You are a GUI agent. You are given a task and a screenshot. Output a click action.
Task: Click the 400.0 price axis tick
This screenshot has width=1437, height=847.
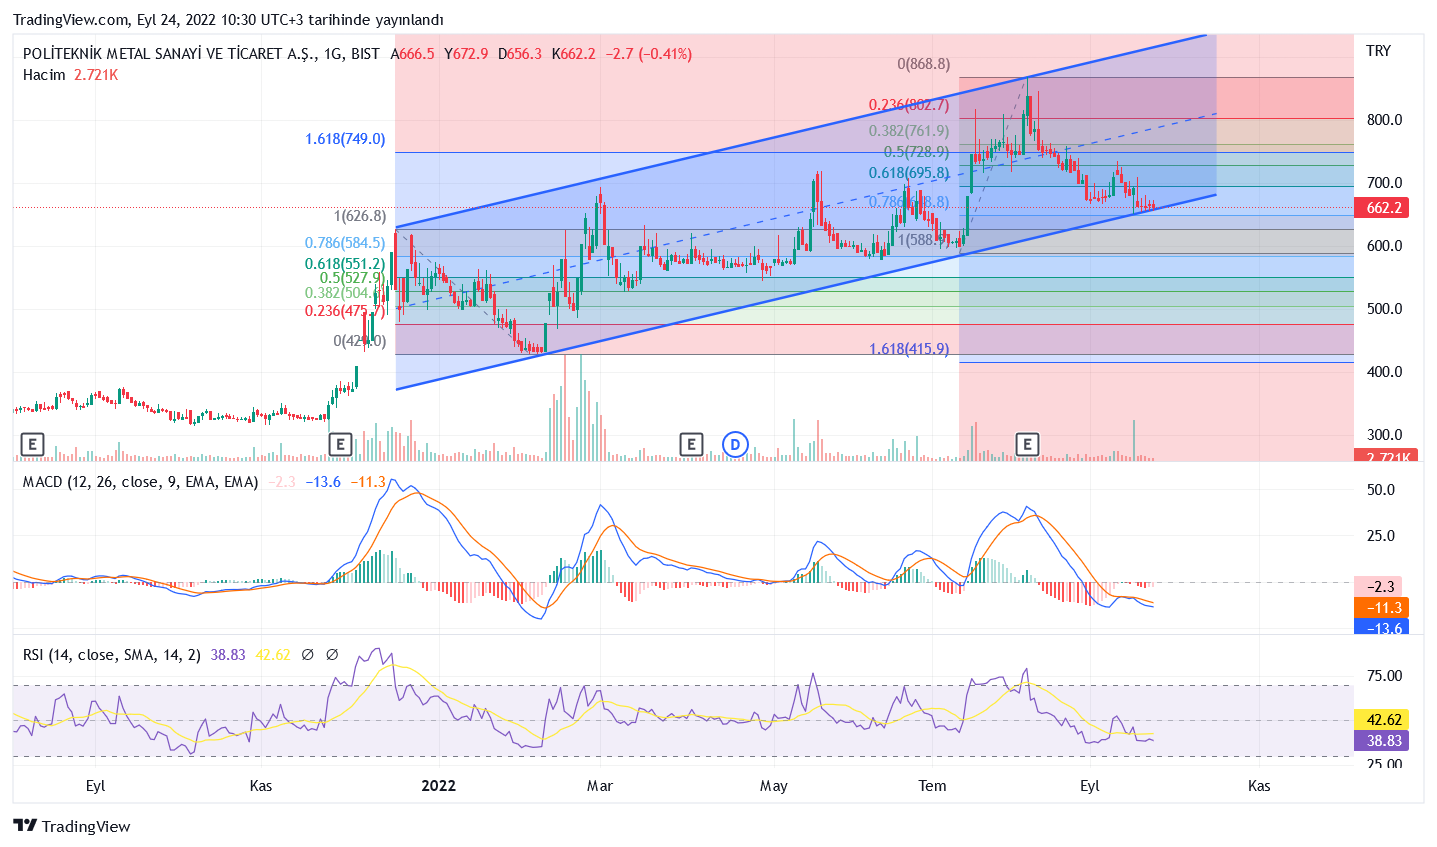1384,372
